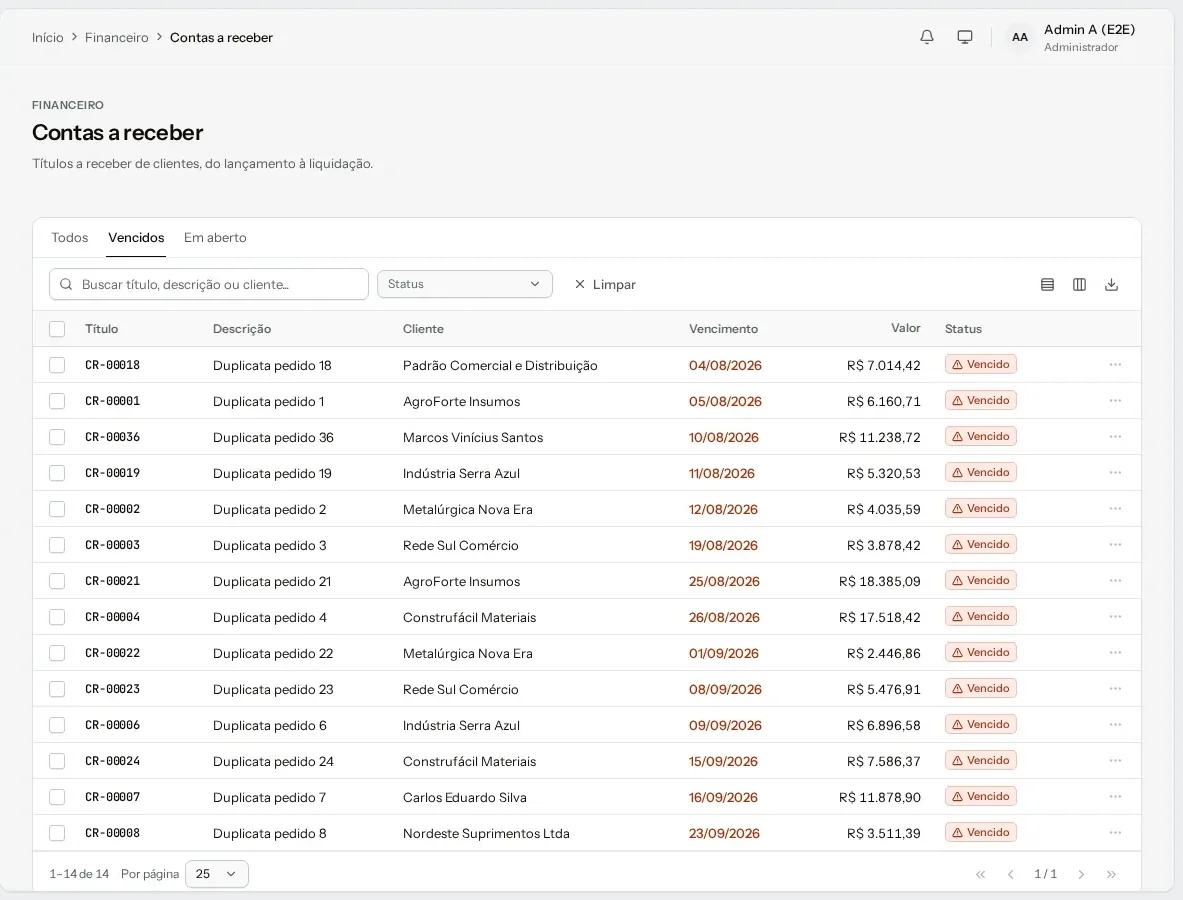Click description Duplicata pedido 24
The height and width of the screenshot is (900, 1183).
pos(272,762)
